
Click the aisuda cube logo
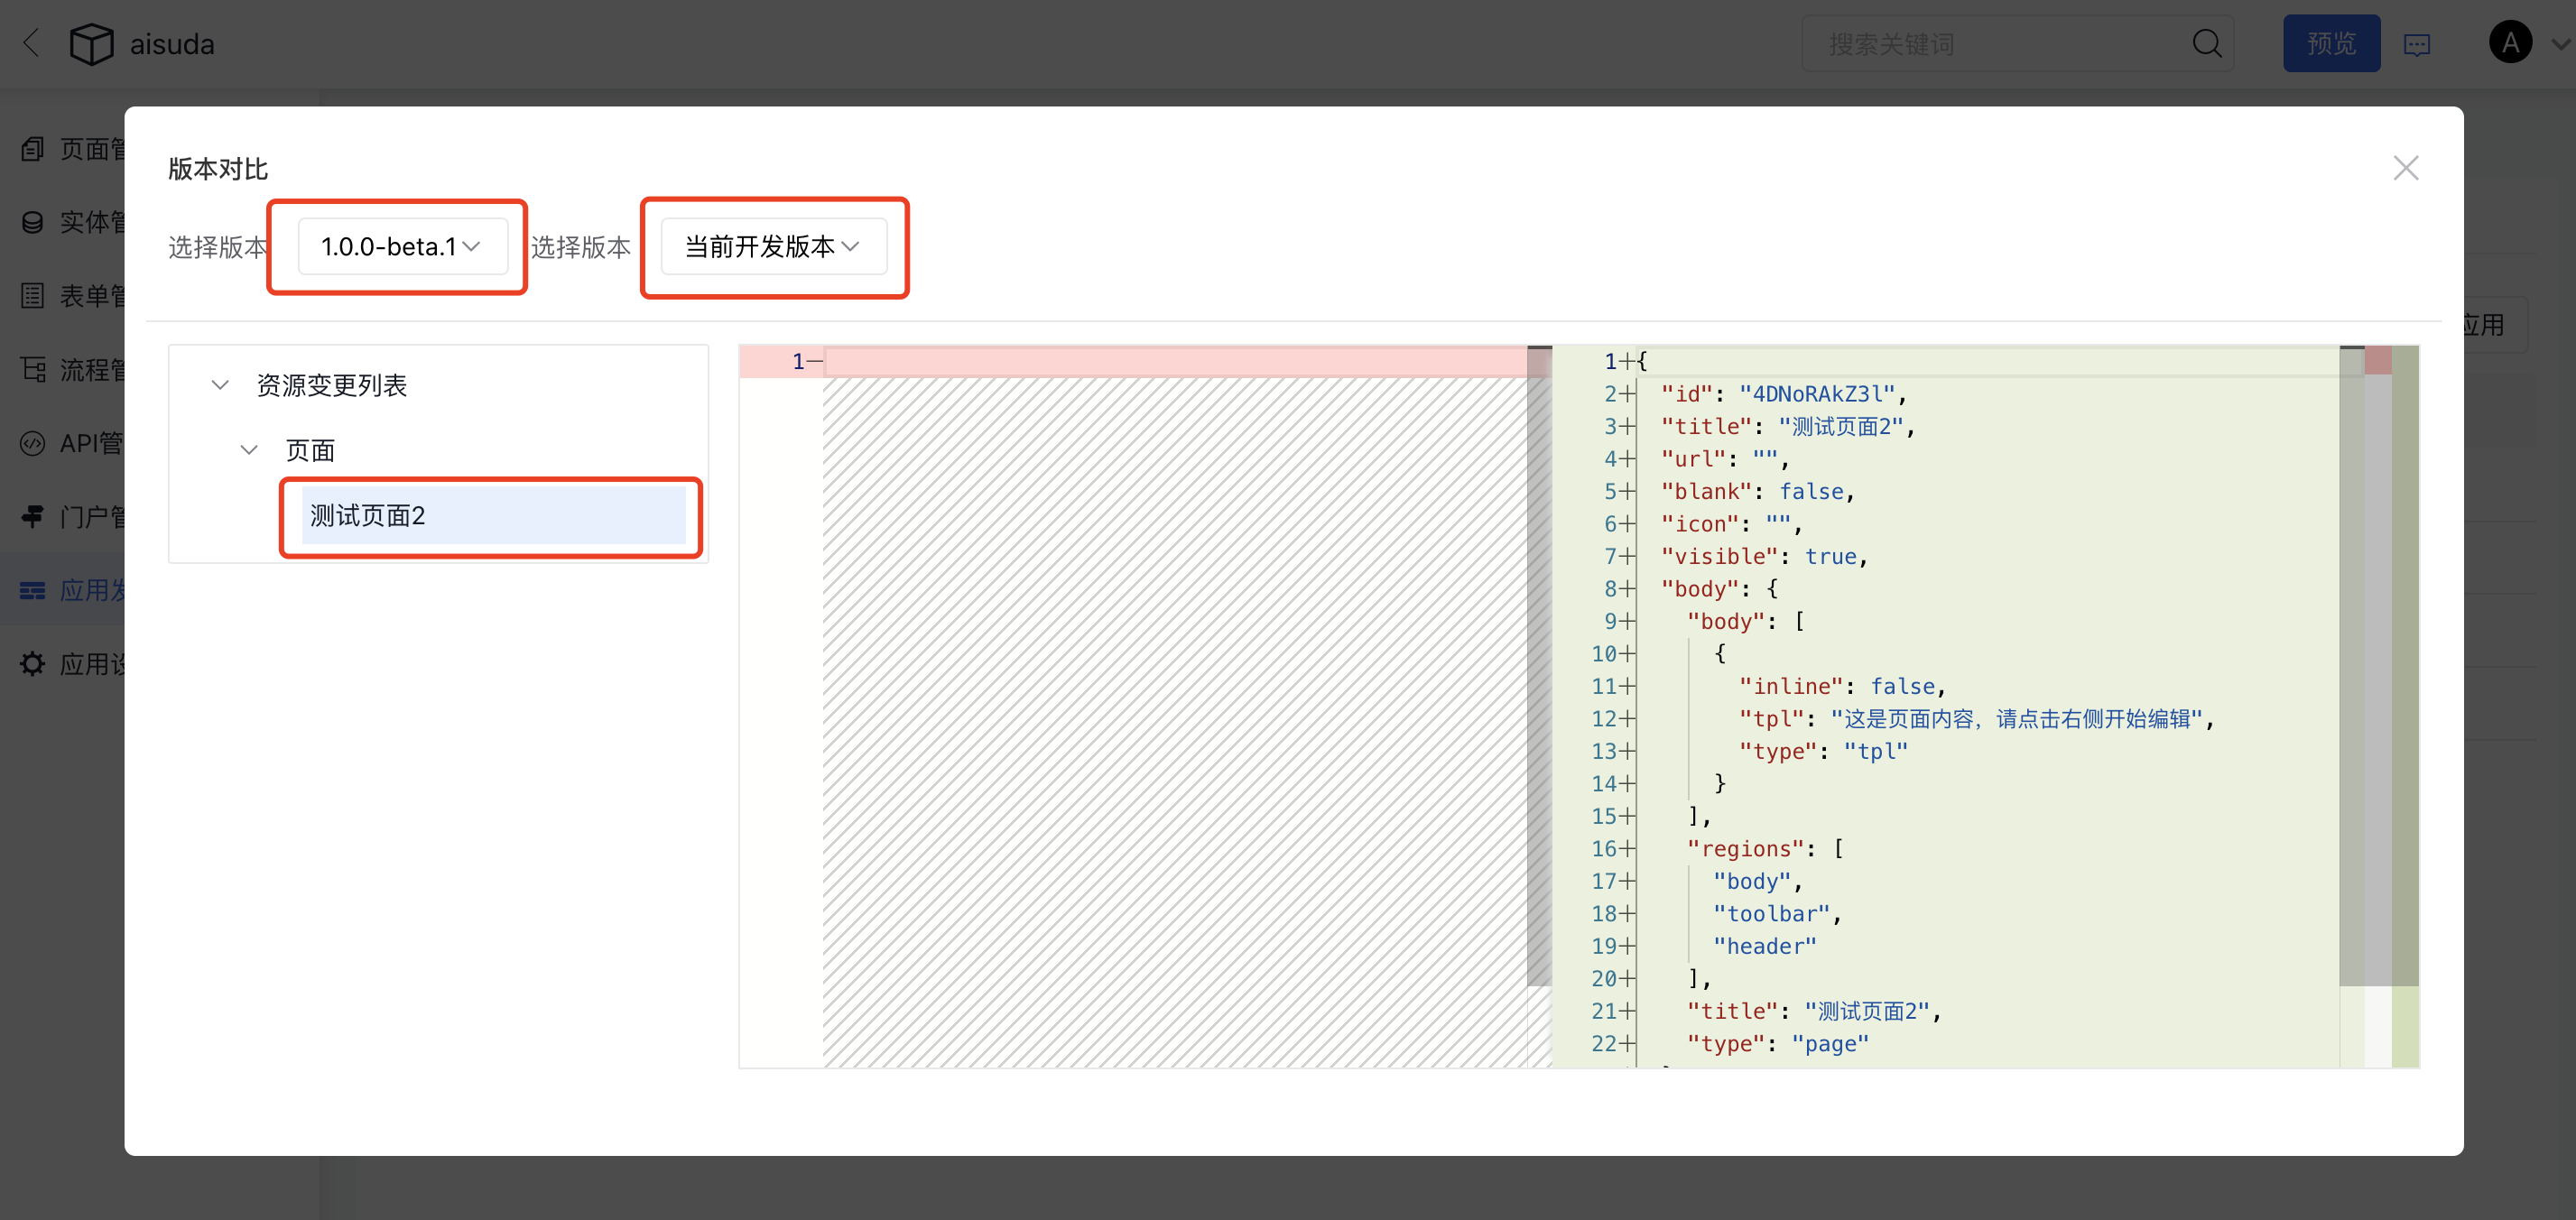[91, 44]
